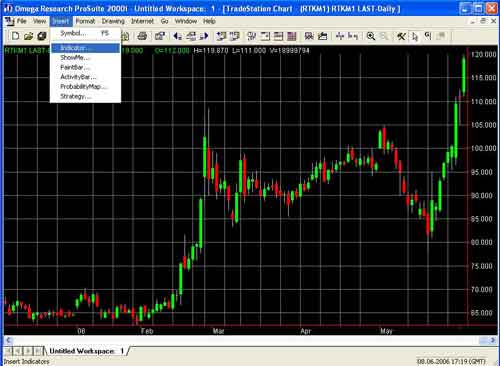Open the View menu
The image size is (500, 366).
tap(39, 21)
